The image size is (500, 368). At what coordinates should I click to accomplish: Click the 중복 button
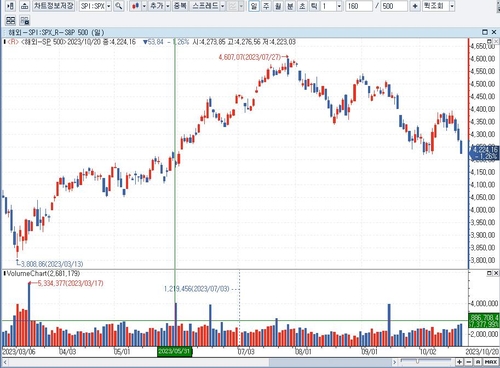180,6
